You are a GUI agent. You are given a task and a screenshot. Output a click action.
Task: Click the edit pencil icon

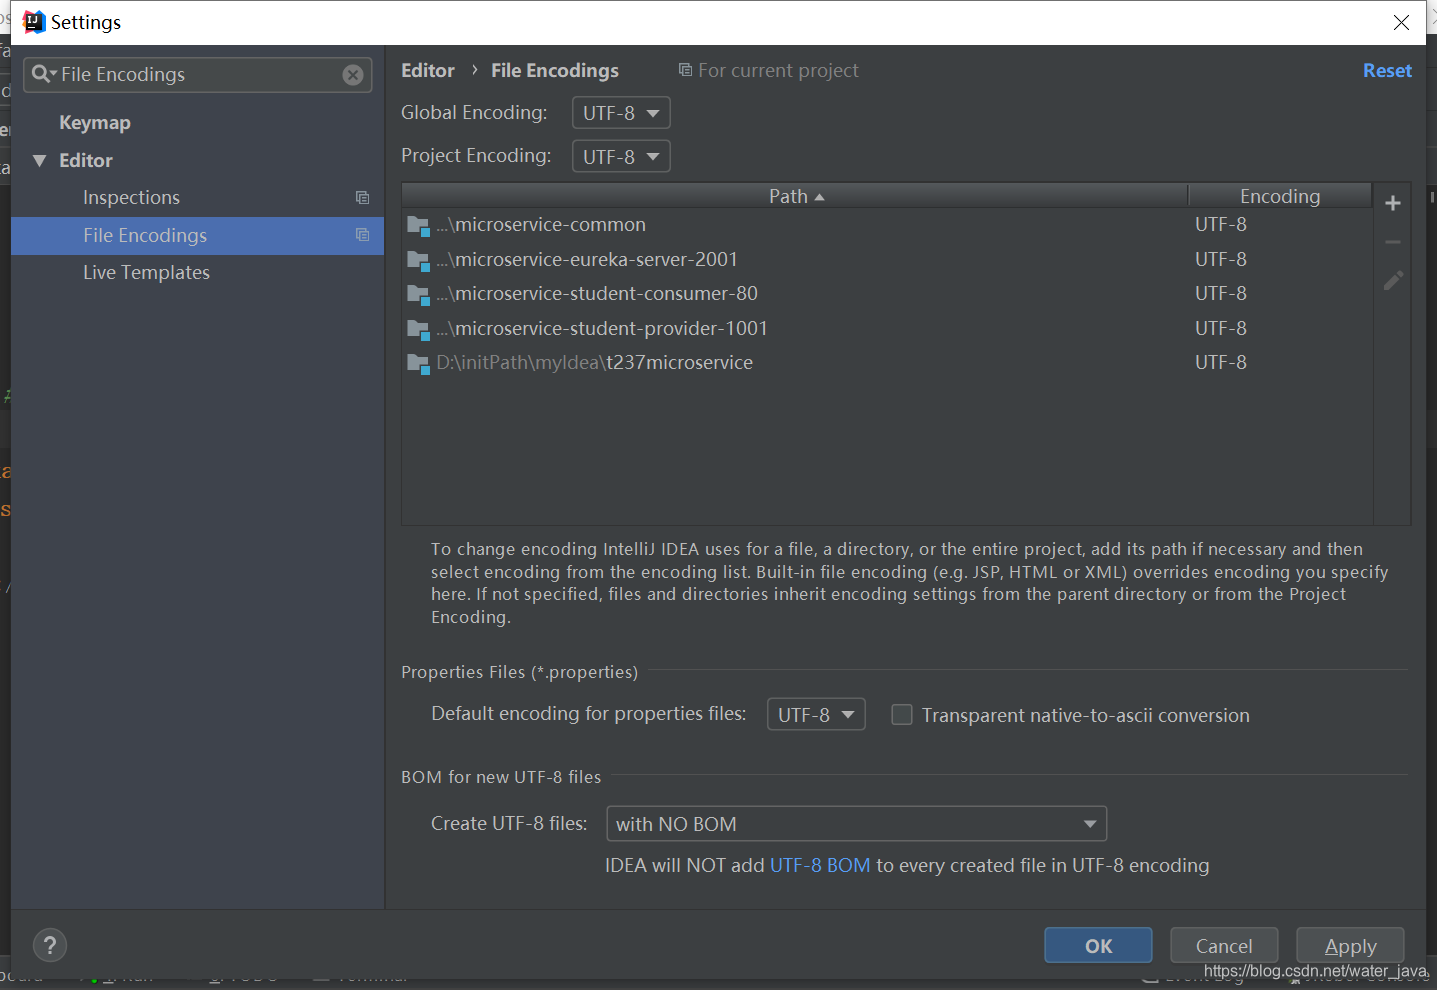tap(1393, 280)
